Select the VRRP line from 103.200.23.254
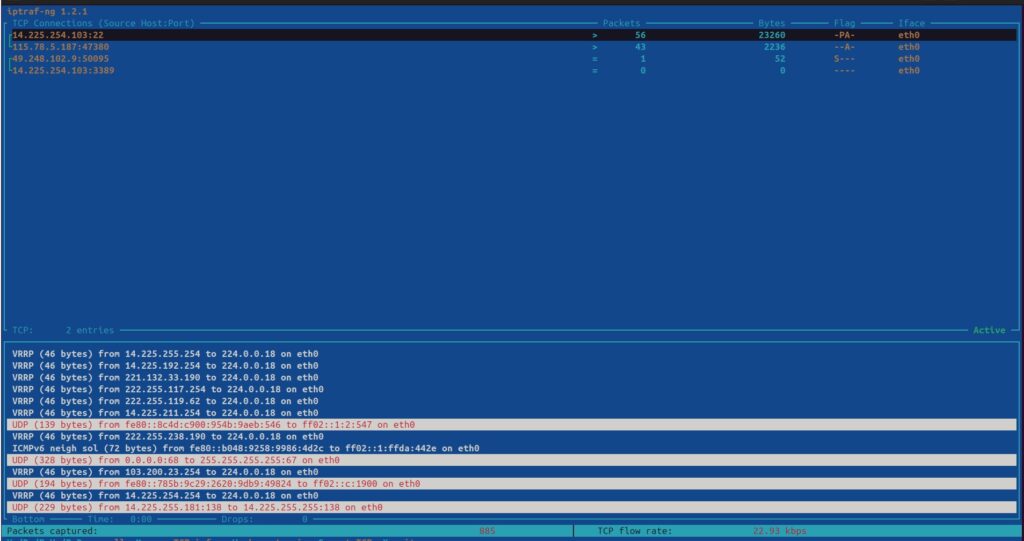This screenshot has height=541, width=1024. (x=165, y=472)
